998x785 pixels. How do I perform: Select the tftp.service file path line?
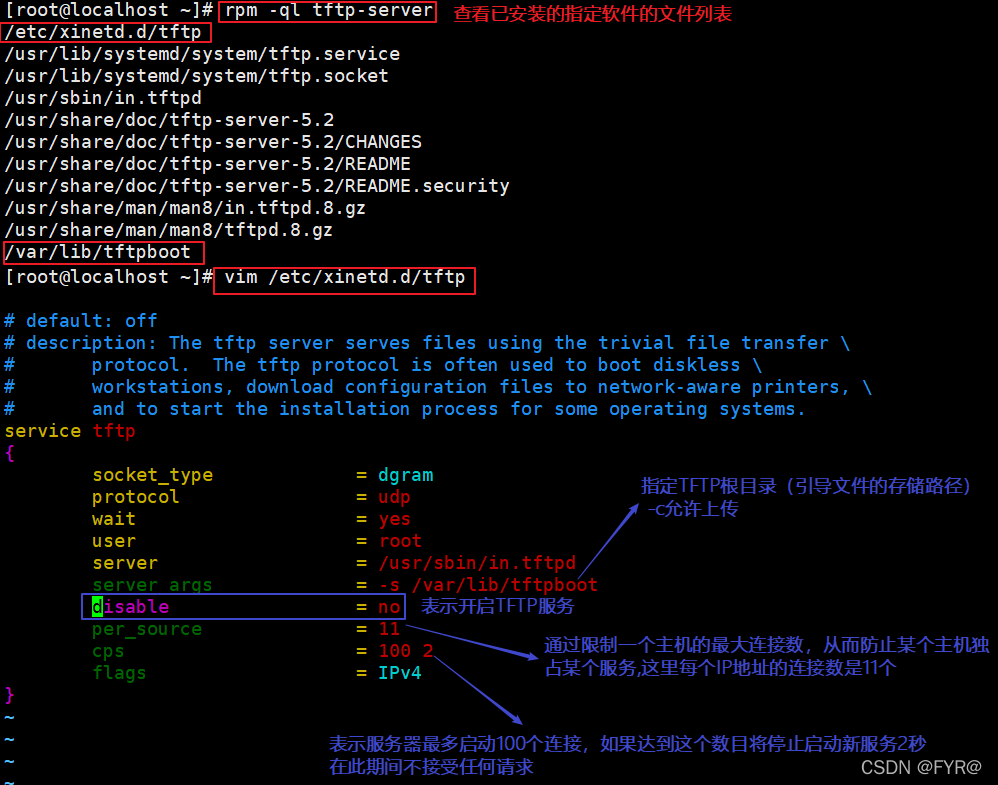(x=202, y=54)
